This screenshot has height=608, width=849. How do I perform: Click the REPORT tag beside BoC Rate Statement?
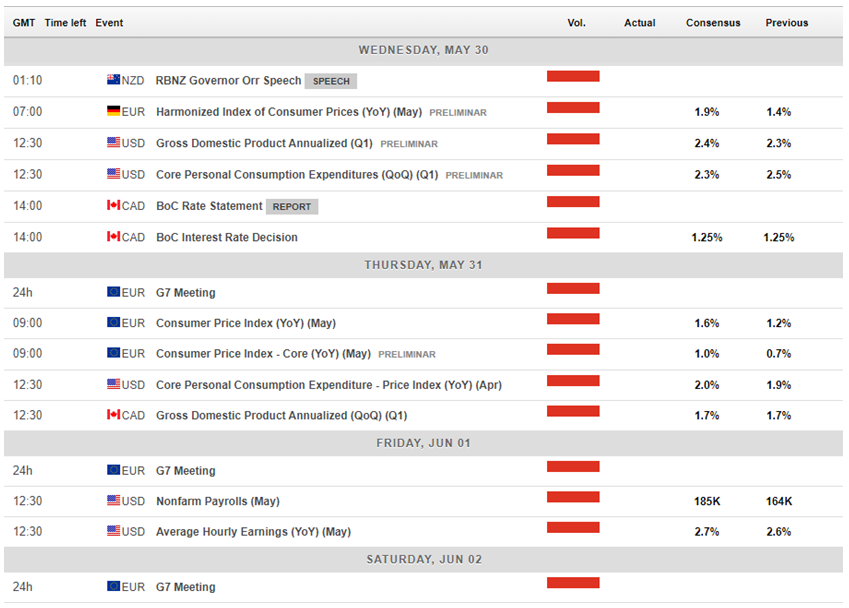click(x=292, y=207)
